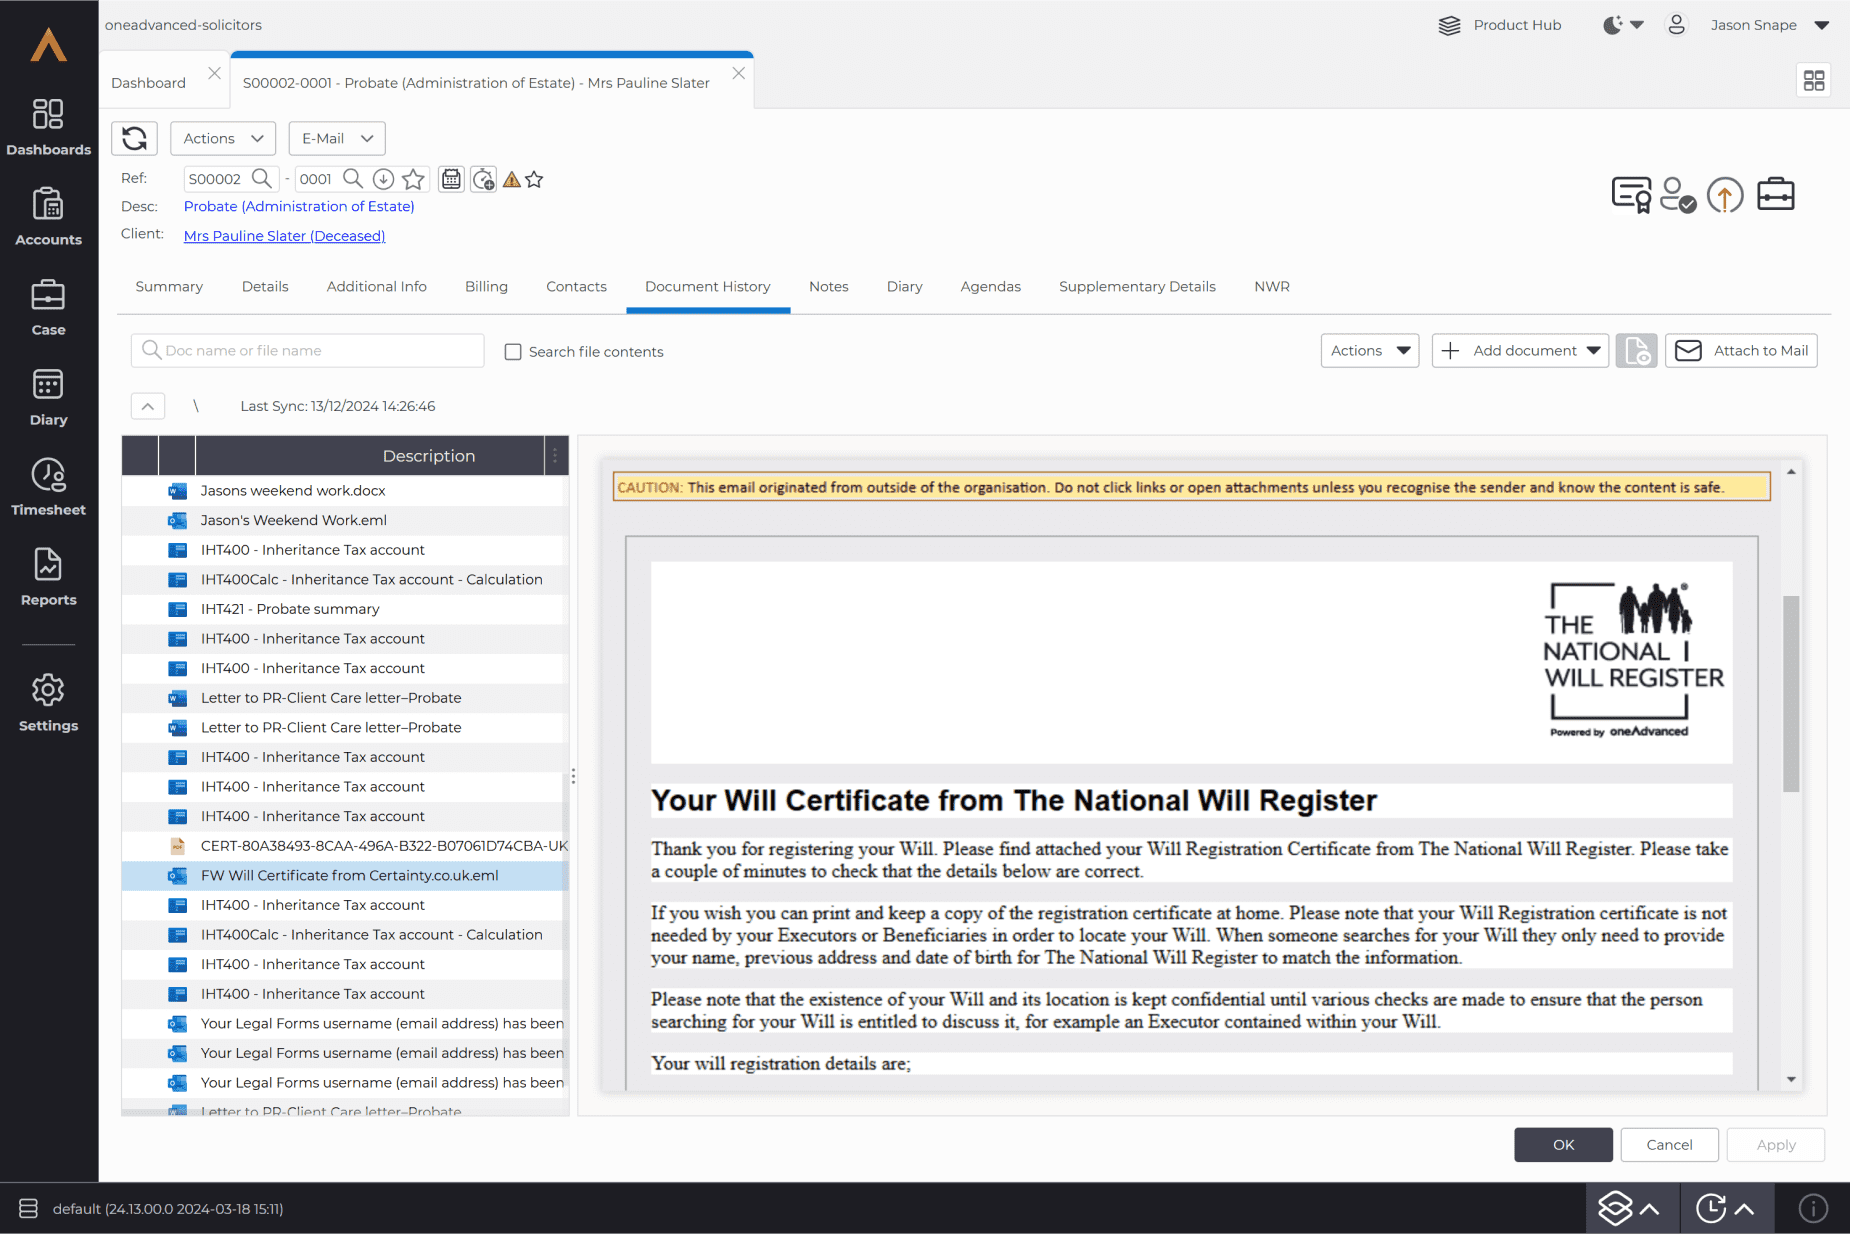
Task: Switch to the Supplementary Details tab
Action: pos(1137,286)
